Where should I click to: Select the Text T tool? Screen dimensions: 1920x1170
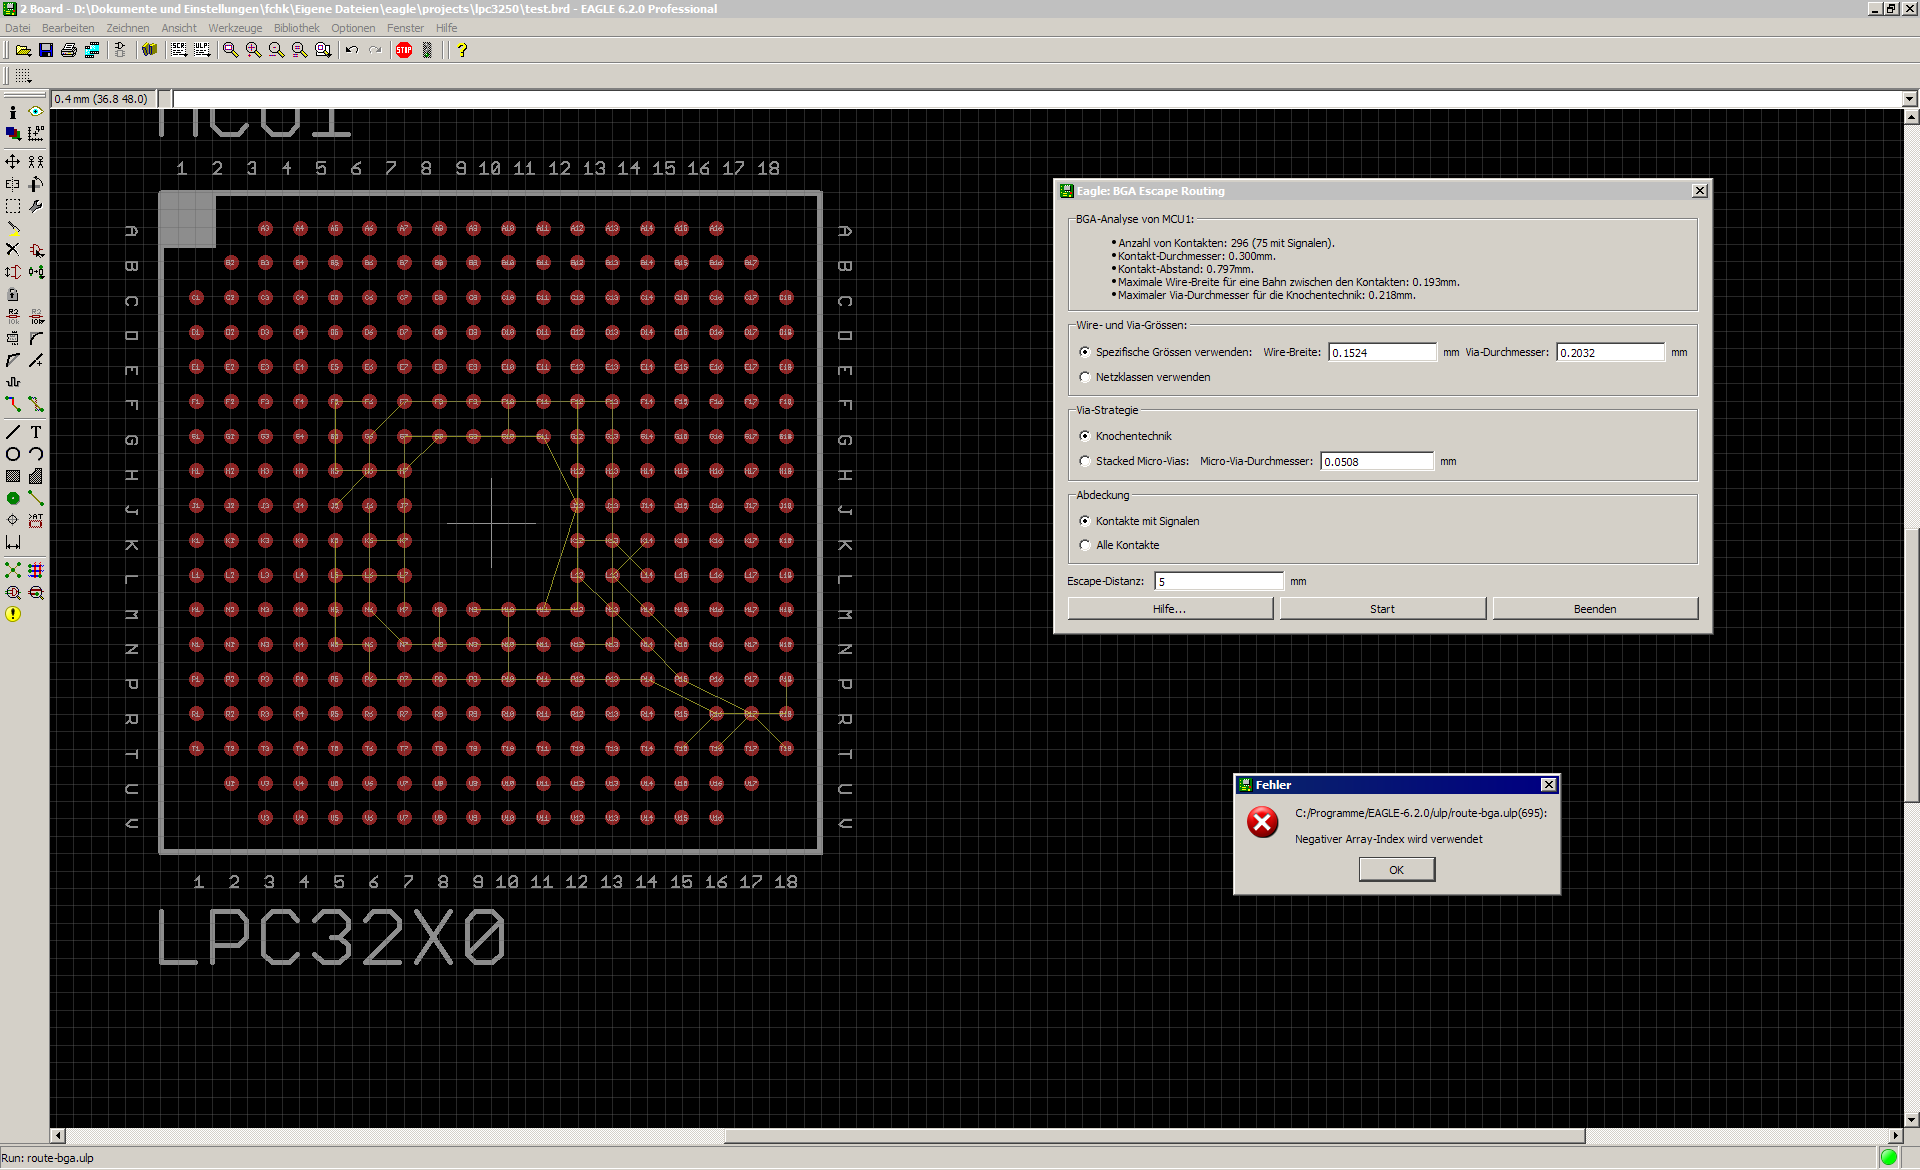coord(36,432)
